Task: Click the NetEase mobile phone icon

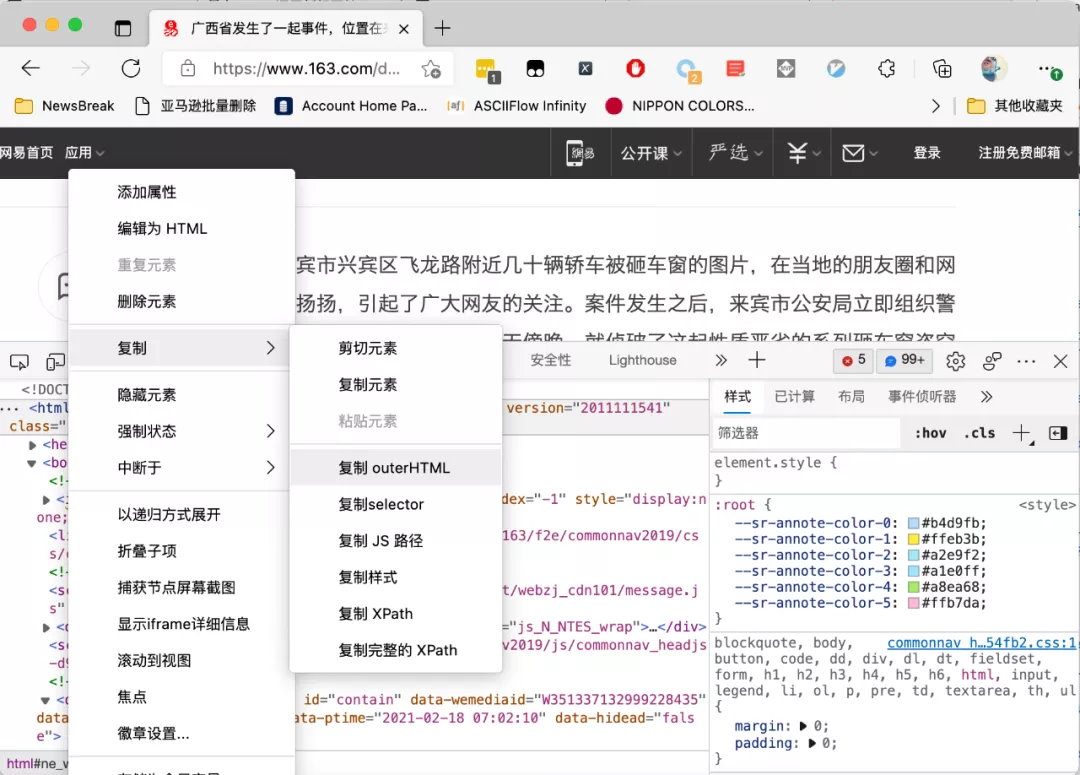Action: click(x=580, y=153)
